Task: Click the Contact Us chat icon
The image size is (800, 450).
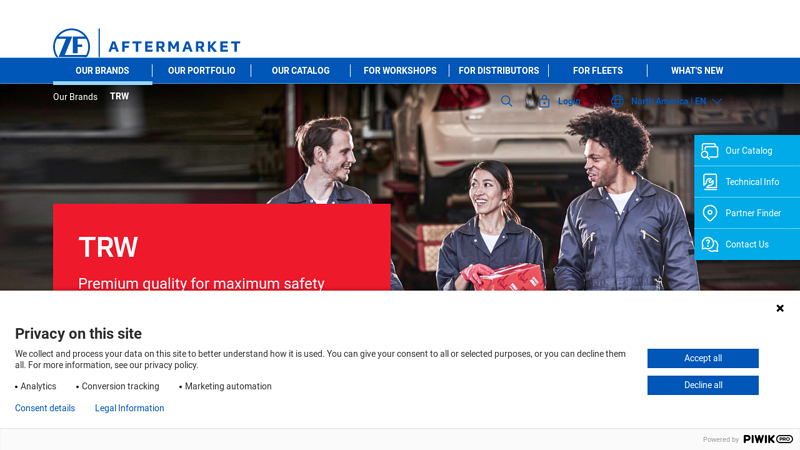Action: point(710,244)
